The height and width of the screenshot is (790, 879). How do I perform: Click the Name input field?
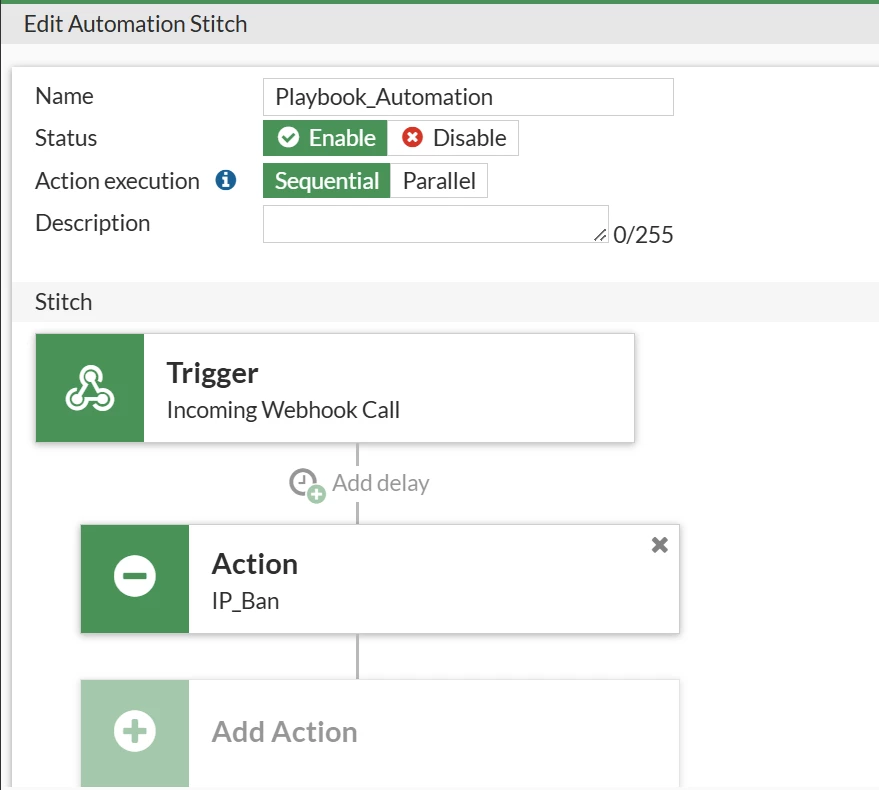(468, 97)
